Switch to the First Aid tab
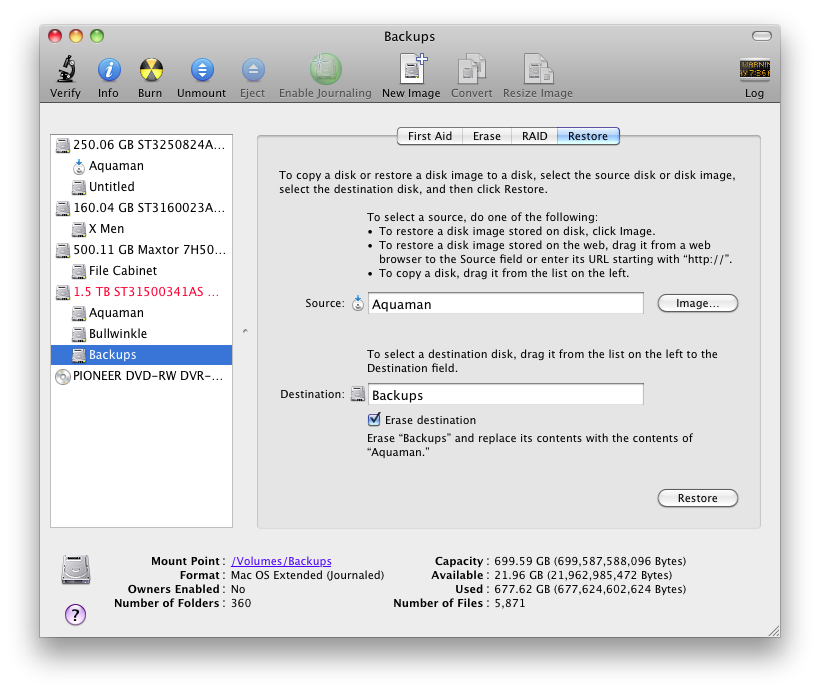 point(429,136)
